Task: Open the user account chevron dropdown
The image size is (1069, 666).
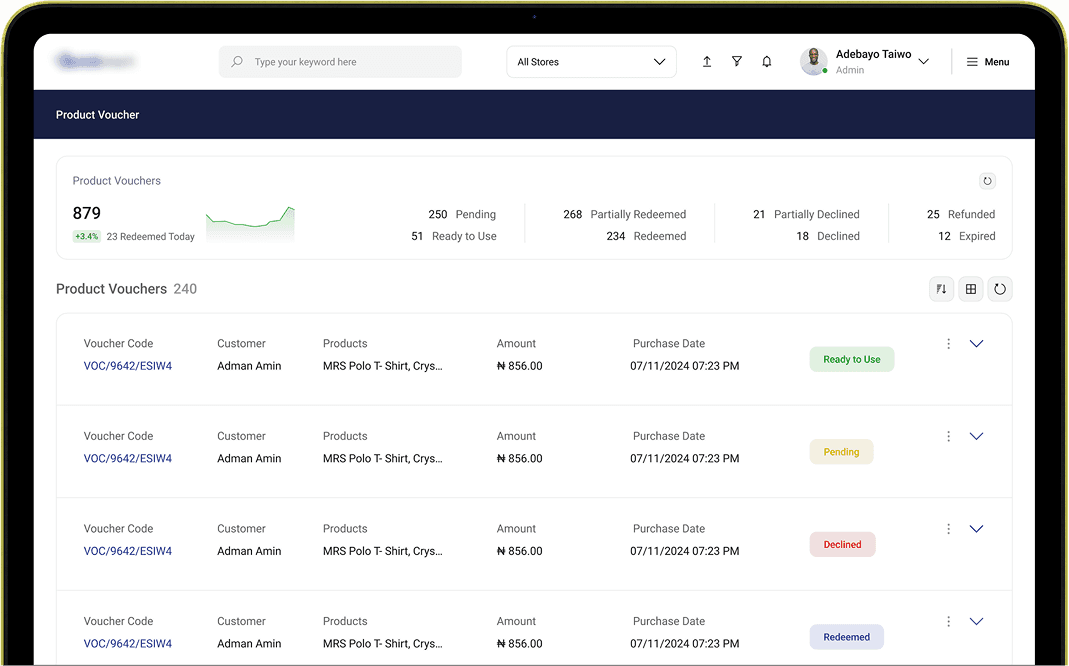Action: point(924,61)
